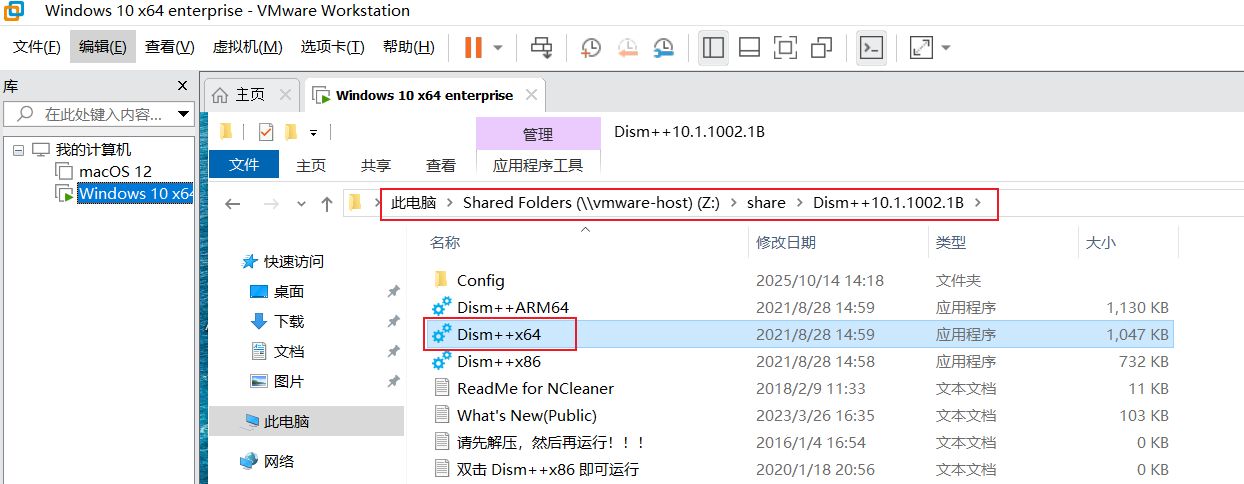1244x484 pixels.
Task: Open the dropdown arrow beside the Suspend button
Action: (498, 47)
